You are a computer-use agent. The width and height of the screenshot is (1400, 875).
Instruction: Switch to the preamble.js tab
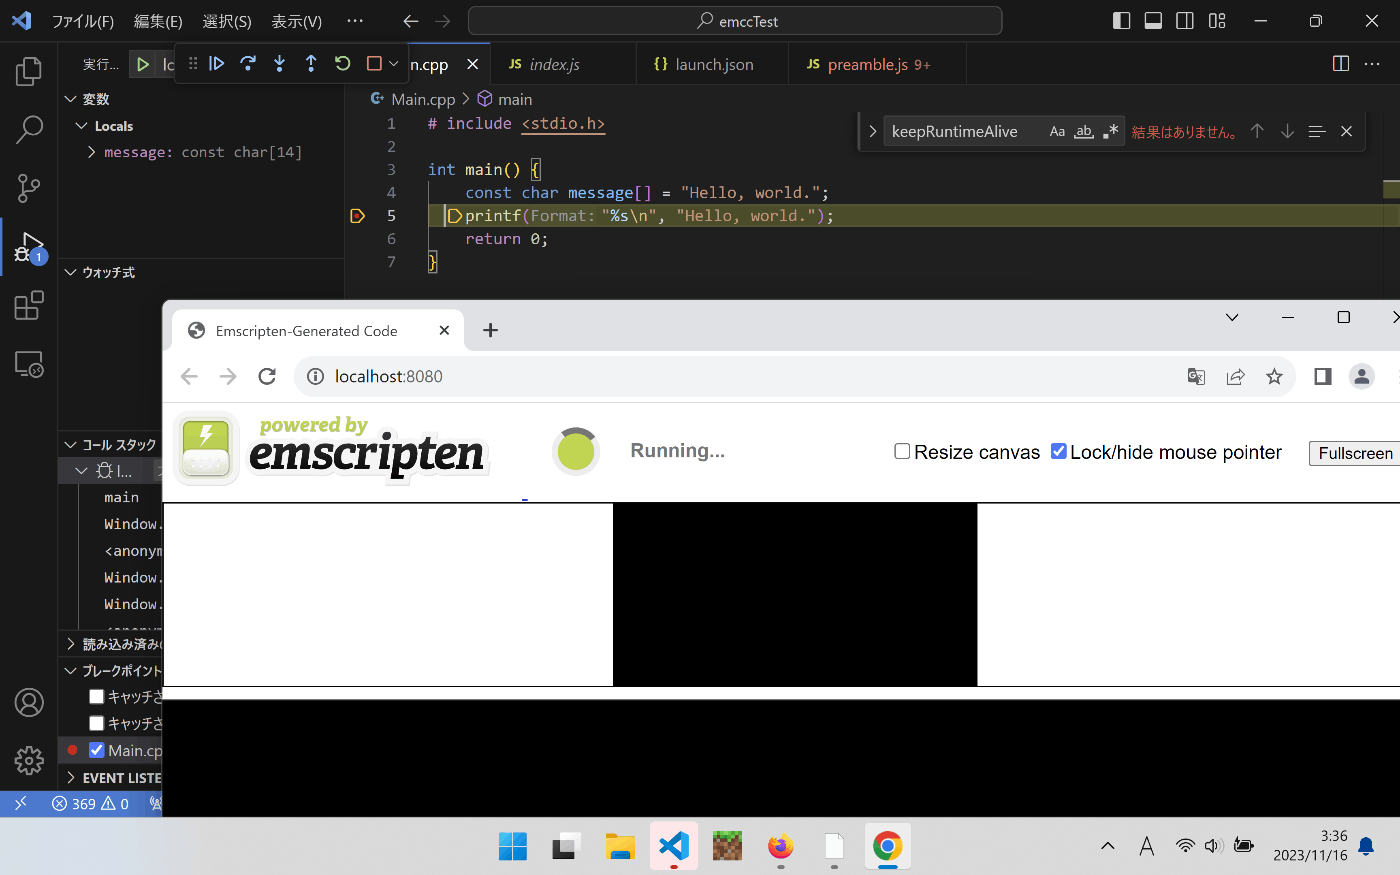pos(877,64)
